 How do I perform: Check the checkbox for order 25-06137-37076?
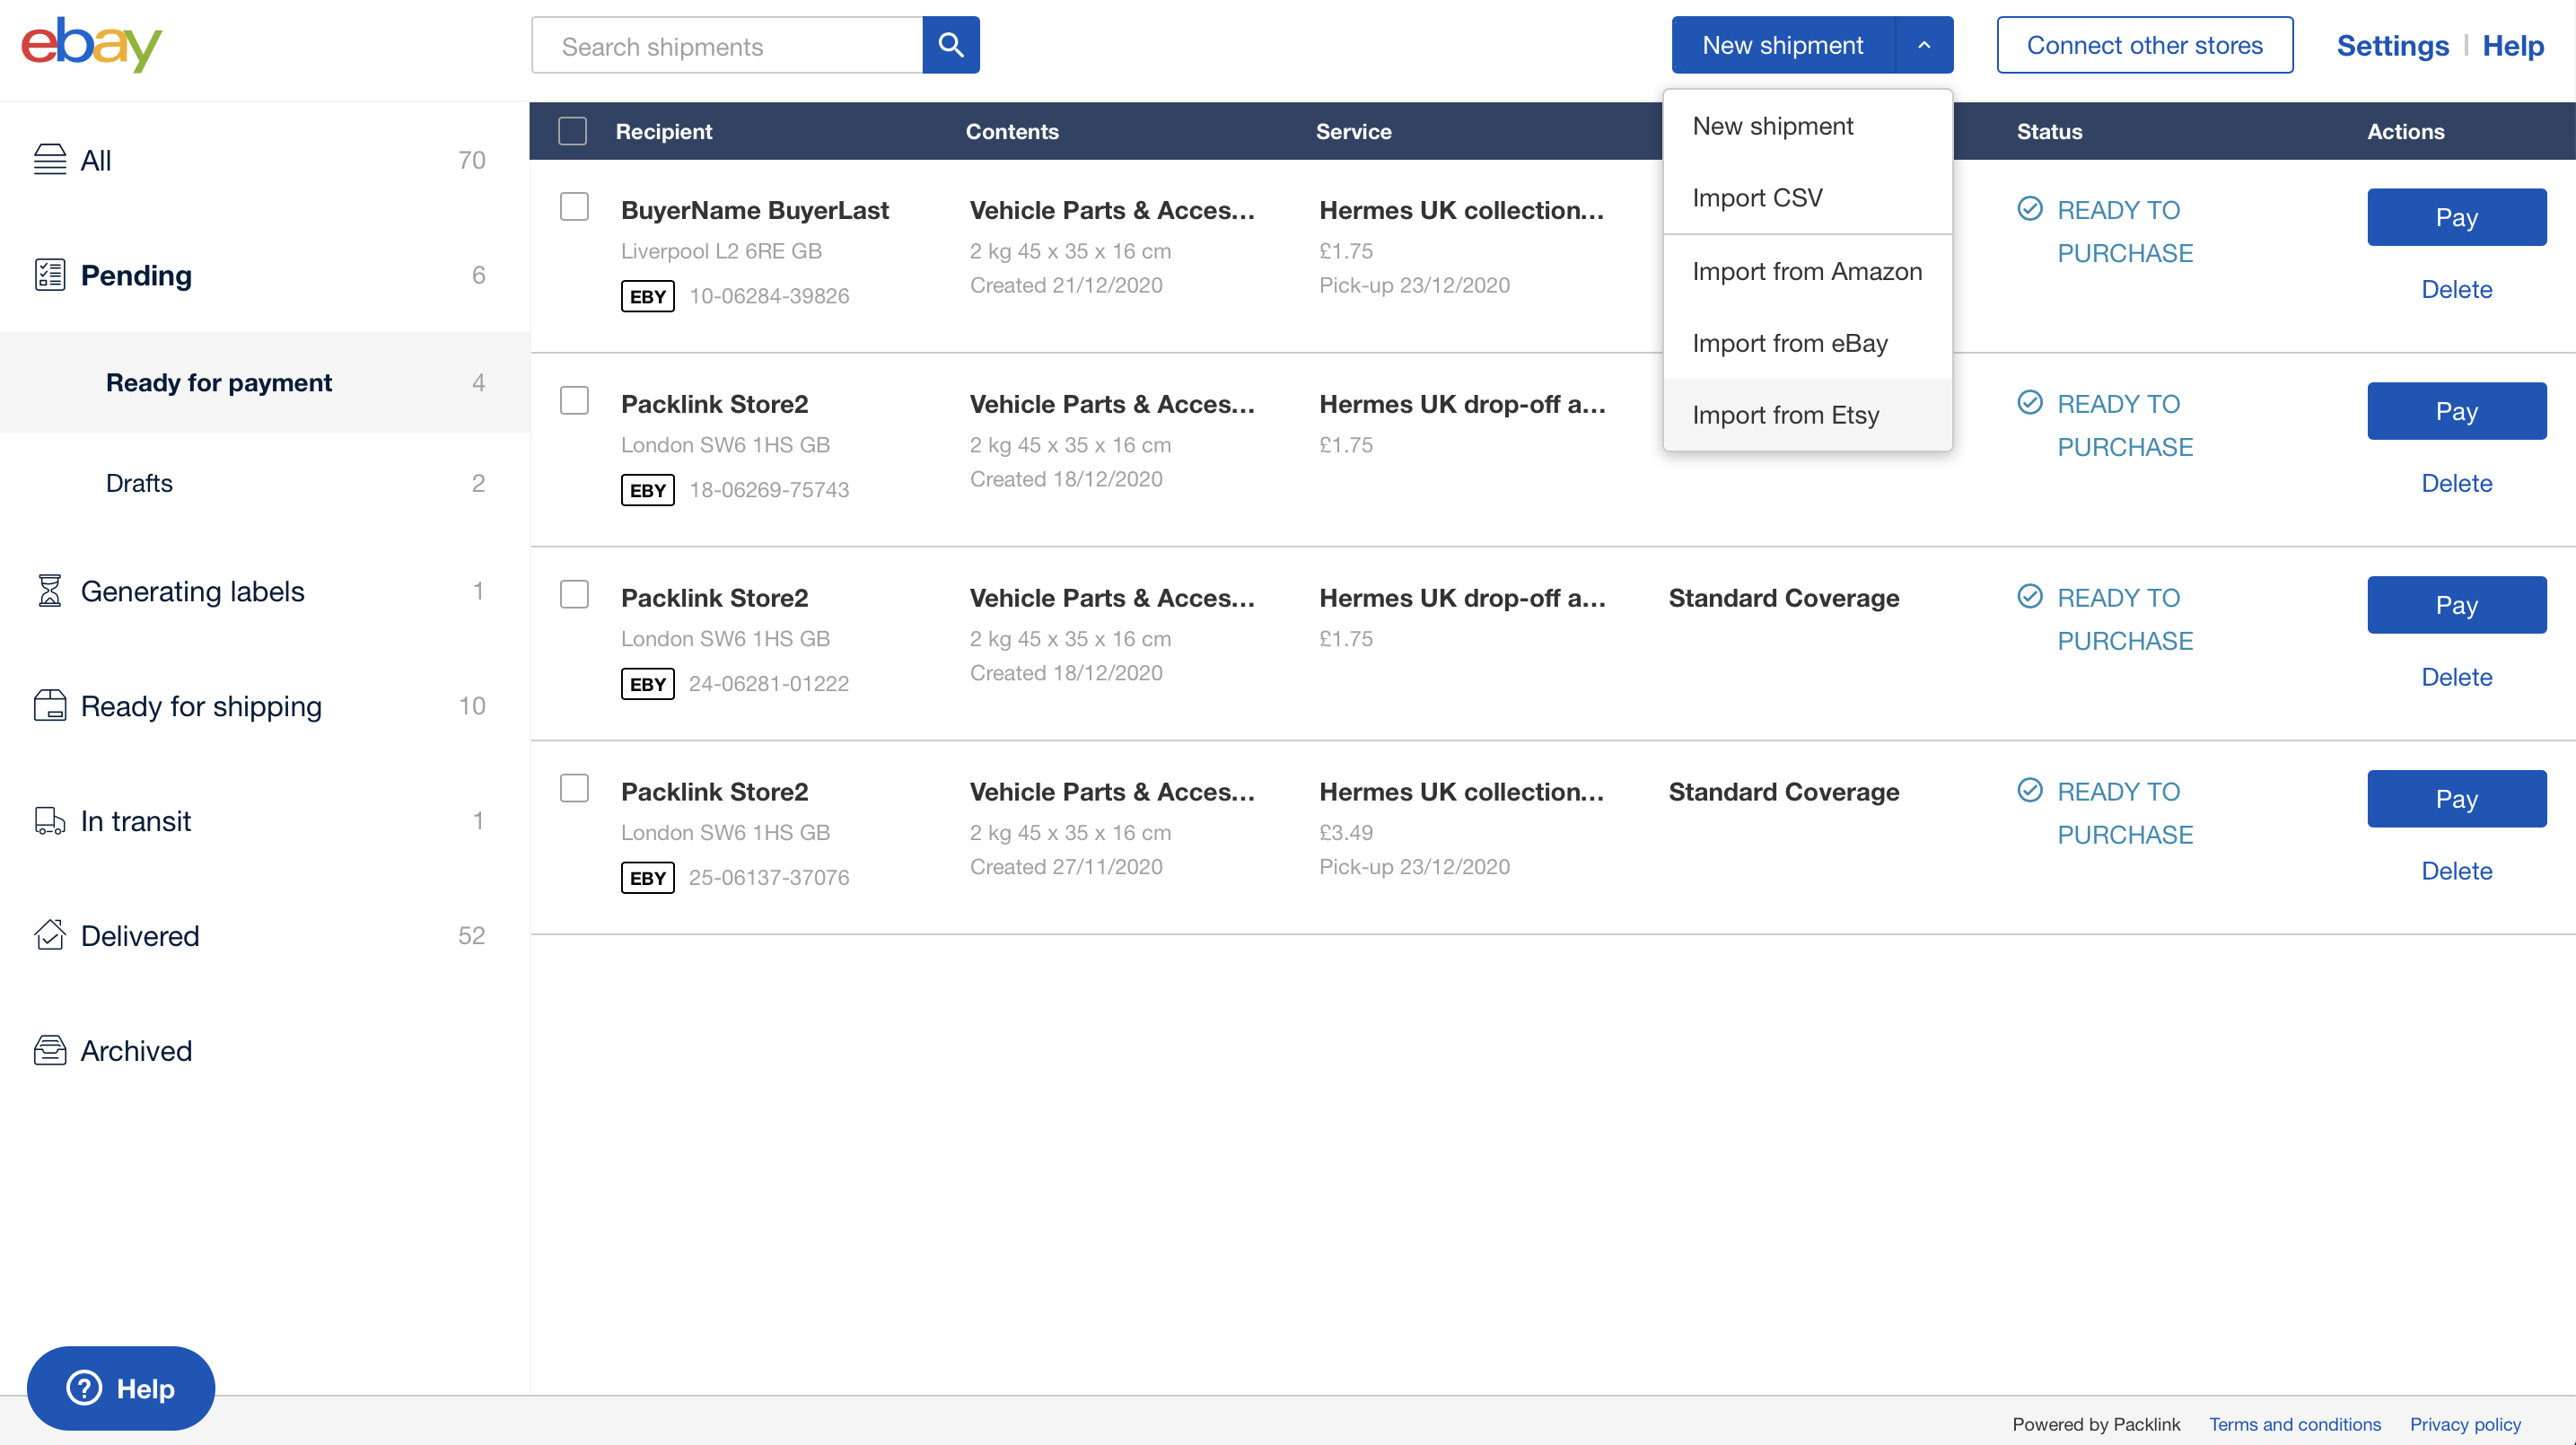(x=574, y=789)
